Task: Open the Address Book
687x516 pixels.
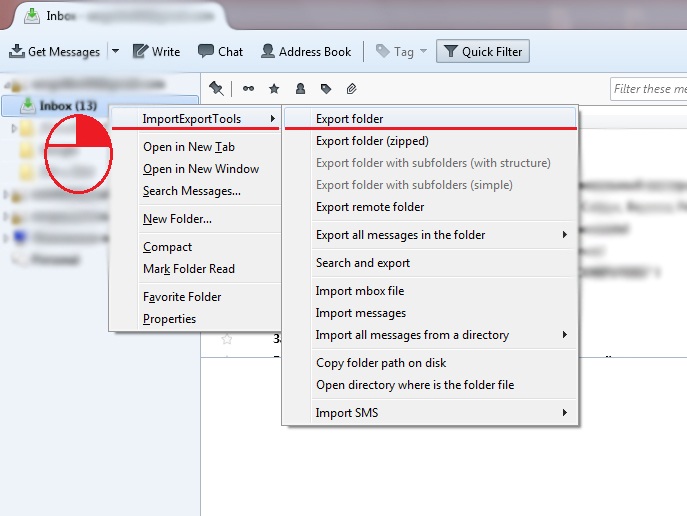Action: (306, 51)
